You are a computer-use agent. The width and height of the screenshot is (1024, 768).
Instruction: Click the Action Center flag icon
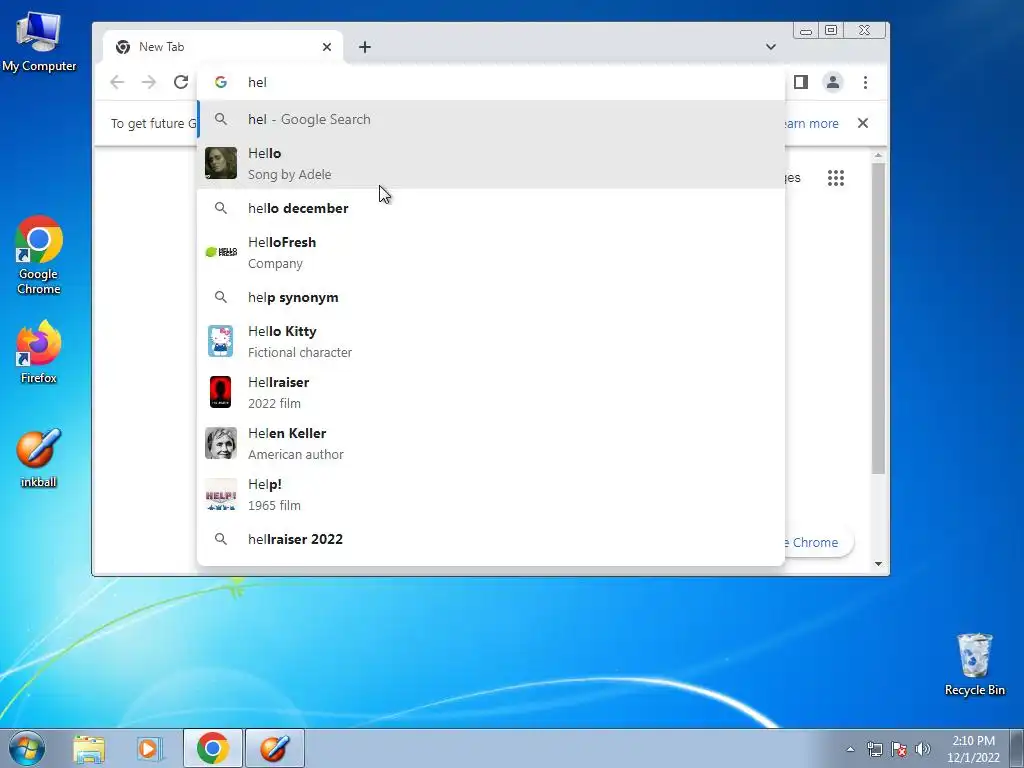(899, 749)
